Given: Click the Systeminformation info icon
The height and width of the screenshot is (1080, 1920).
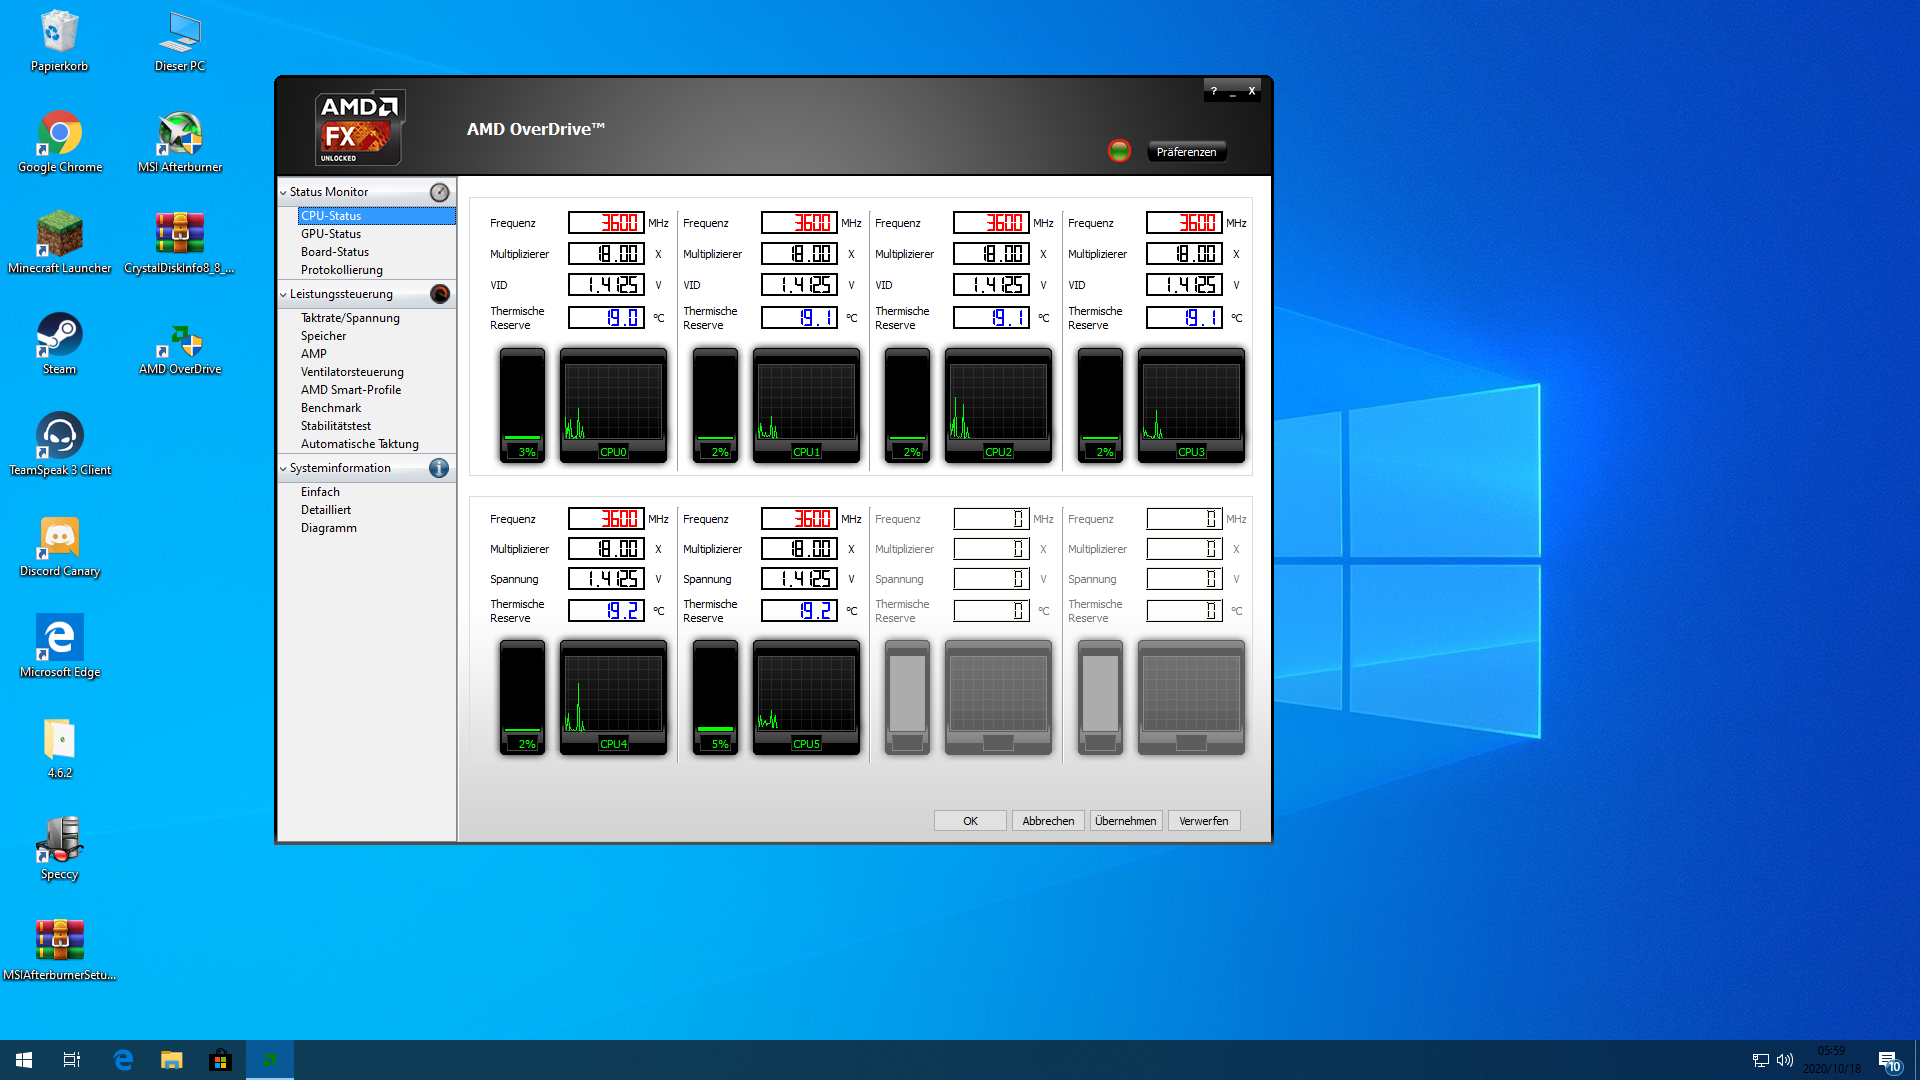Looking at the screenshot, I should tap(439, 468).
